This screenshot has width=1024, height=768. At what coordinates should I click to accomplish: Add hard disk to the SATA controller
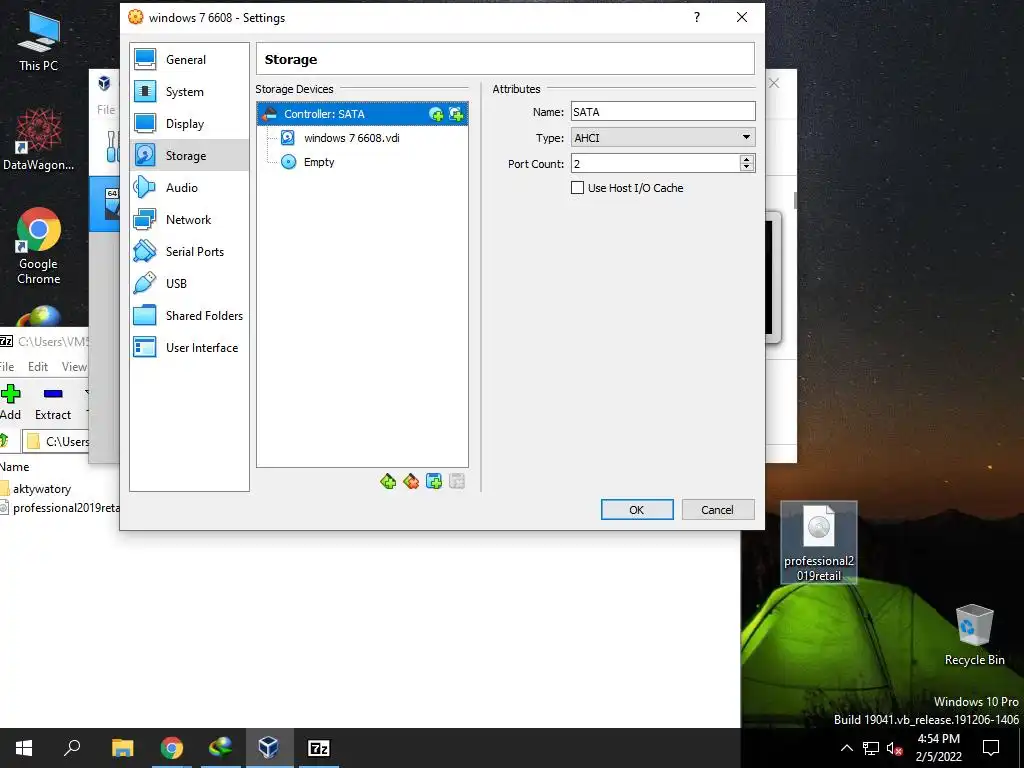point(456,114)
